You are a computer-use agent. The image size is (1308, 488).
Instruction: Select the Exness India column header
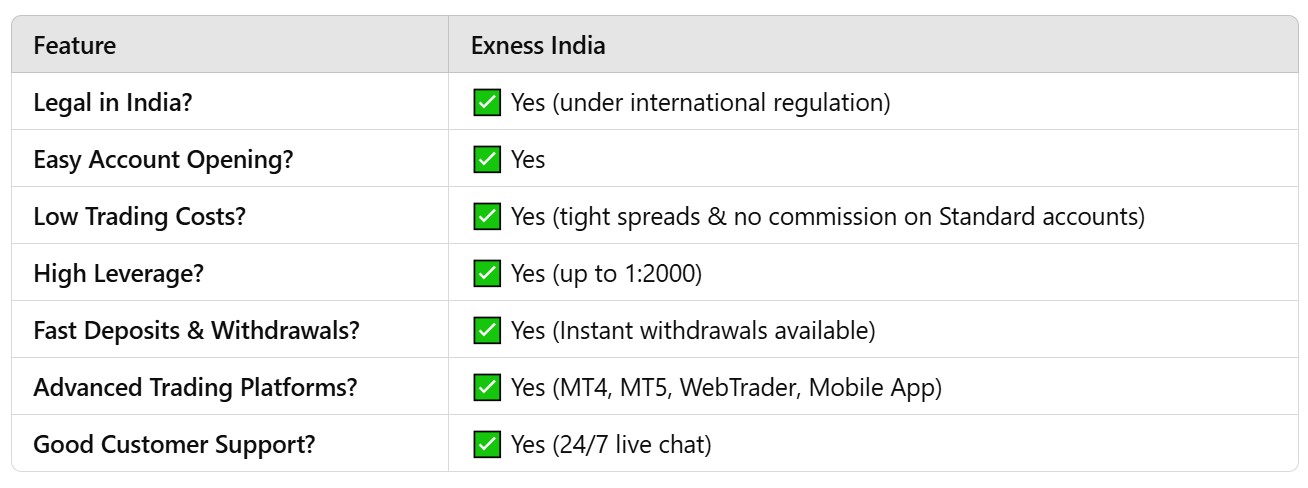(x=538, y=46)
